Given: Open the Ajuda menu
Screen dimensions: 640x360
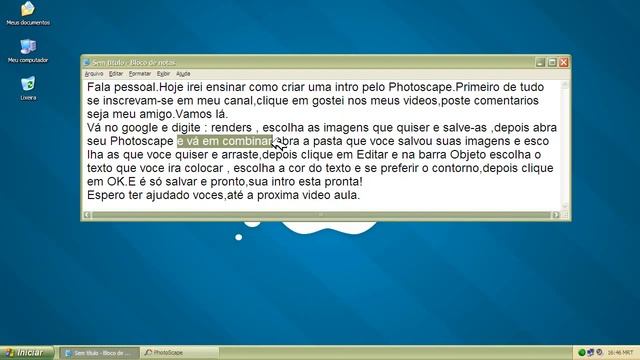Looking at the screenshot, I should [183, 74].
